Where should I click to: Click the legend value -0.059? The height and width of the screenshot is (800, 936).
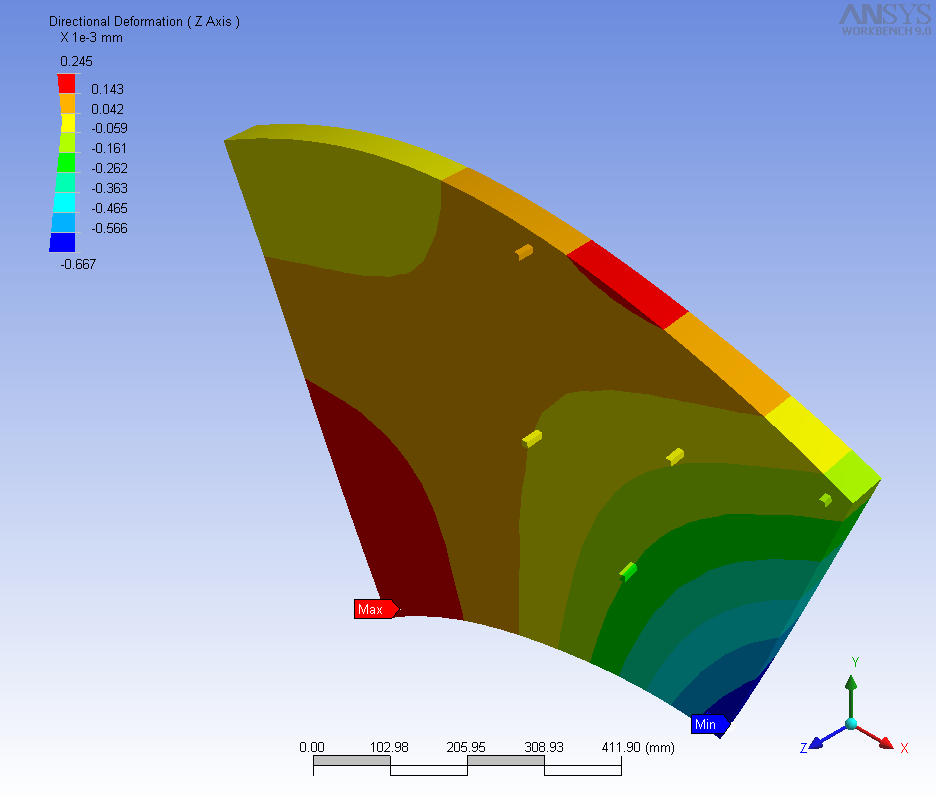110,128
